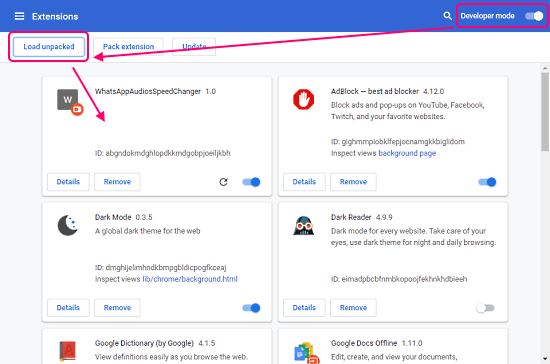Turn off Developer mode toggle
550x364 pixels.
(x=534, y=16)
